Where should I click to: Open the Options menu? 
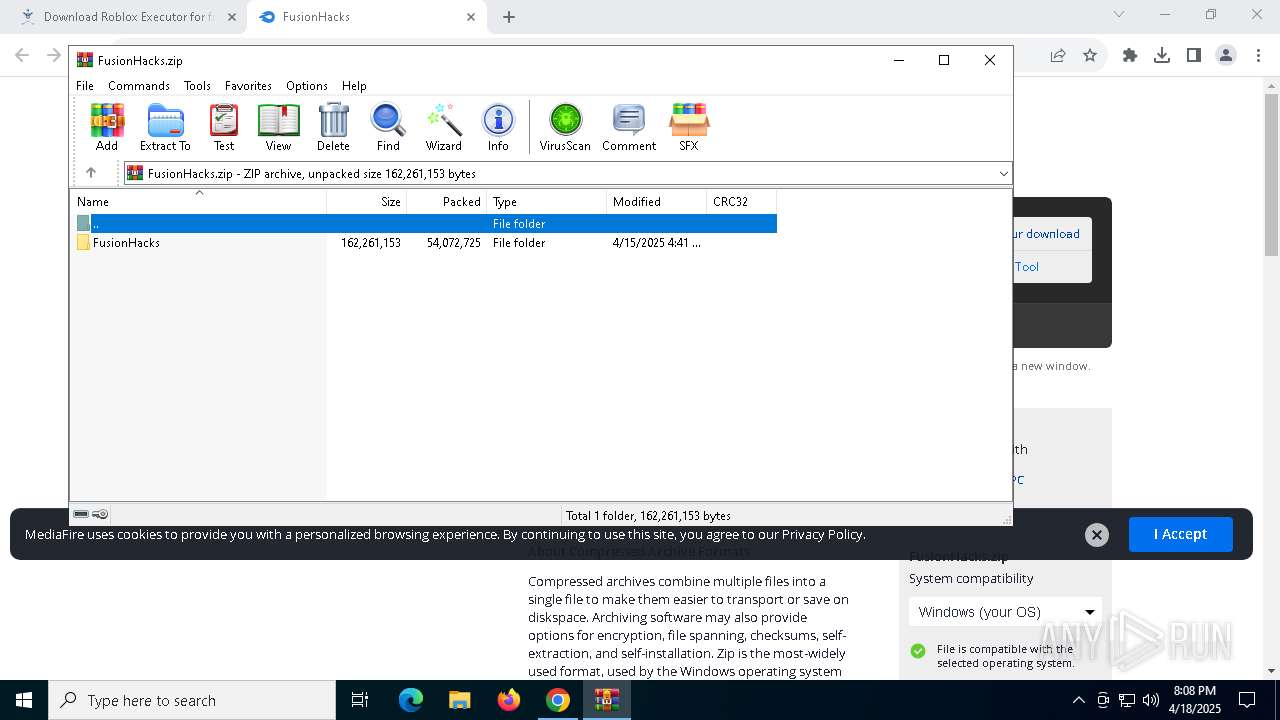306,86
